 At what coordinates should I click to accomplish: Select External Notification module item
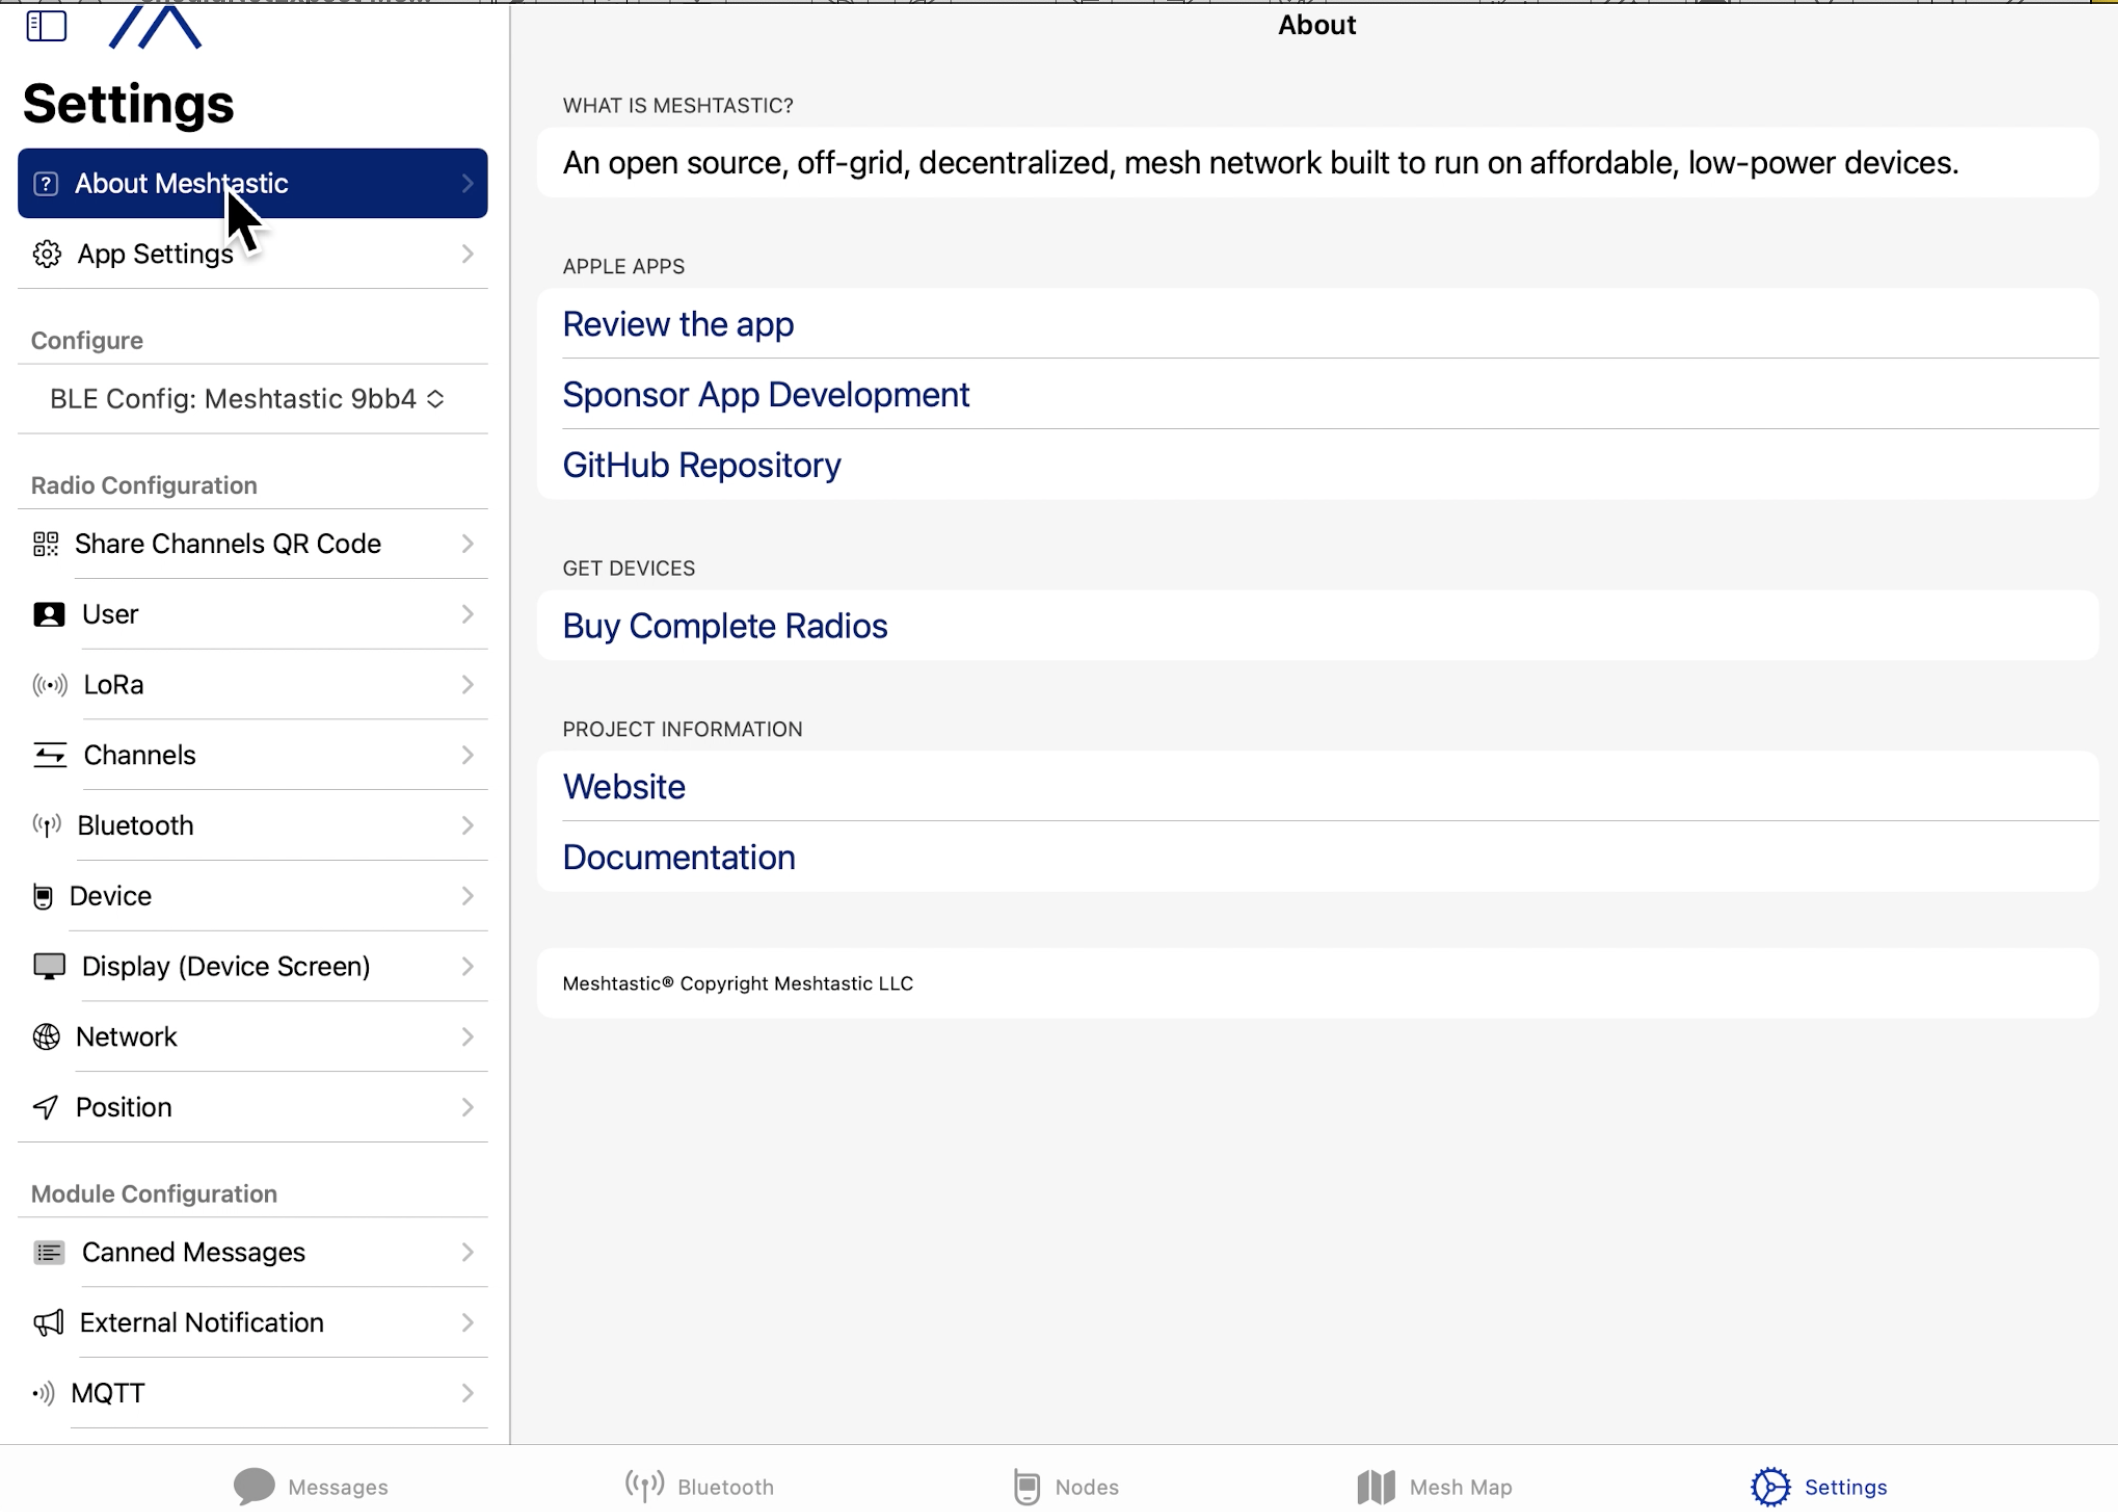point(252,1323)
